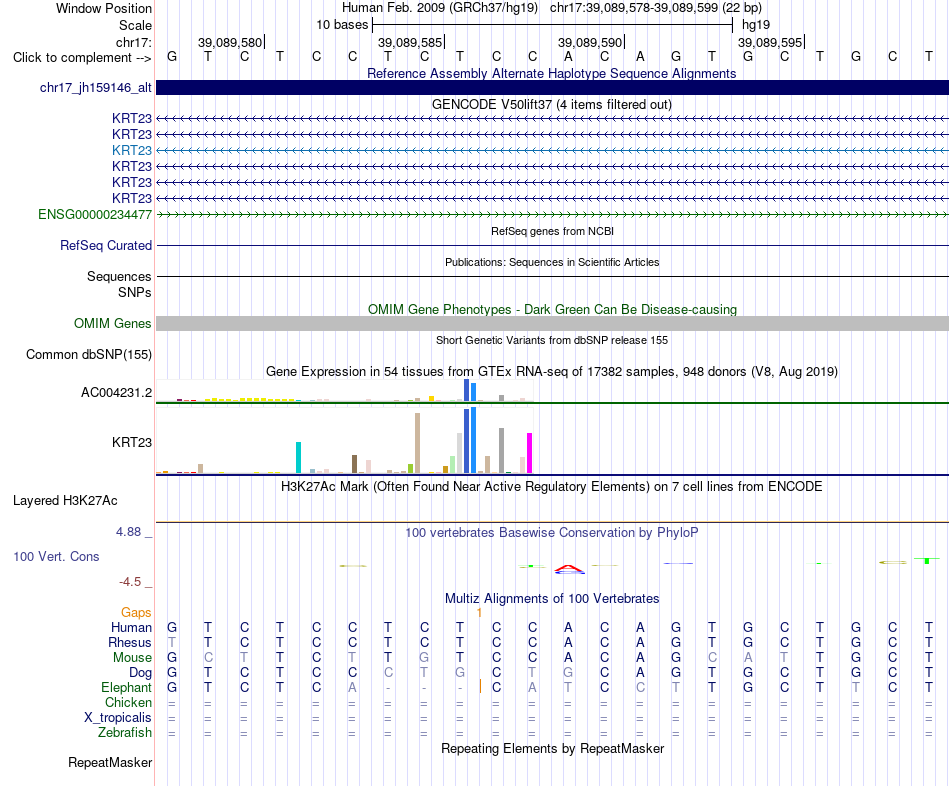
Task: Click the cyan bar in KRT23 expression chart
Action: (298, 458)
